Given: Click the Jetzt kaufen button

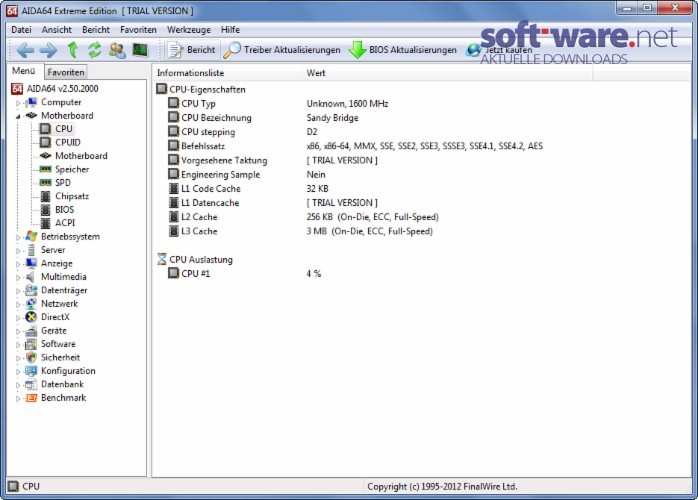Looking at the screenshot, I should (499, 50).
